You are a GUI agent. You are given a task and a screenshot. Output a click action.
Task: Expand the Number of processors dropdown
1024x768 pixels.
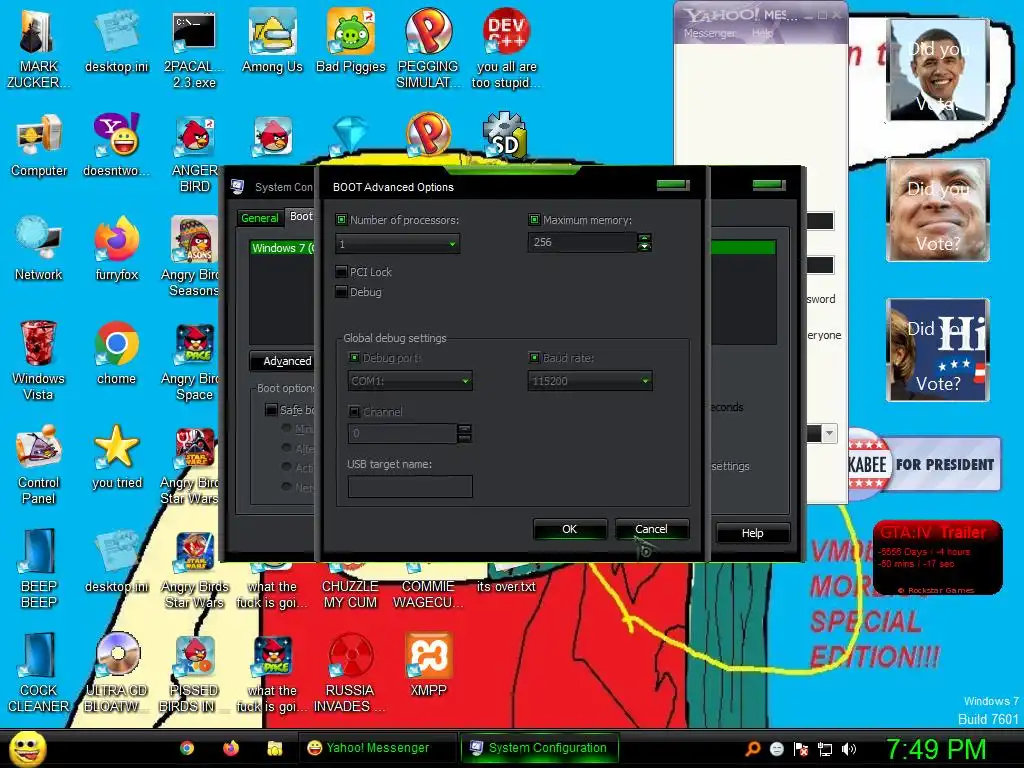point(452,244)
